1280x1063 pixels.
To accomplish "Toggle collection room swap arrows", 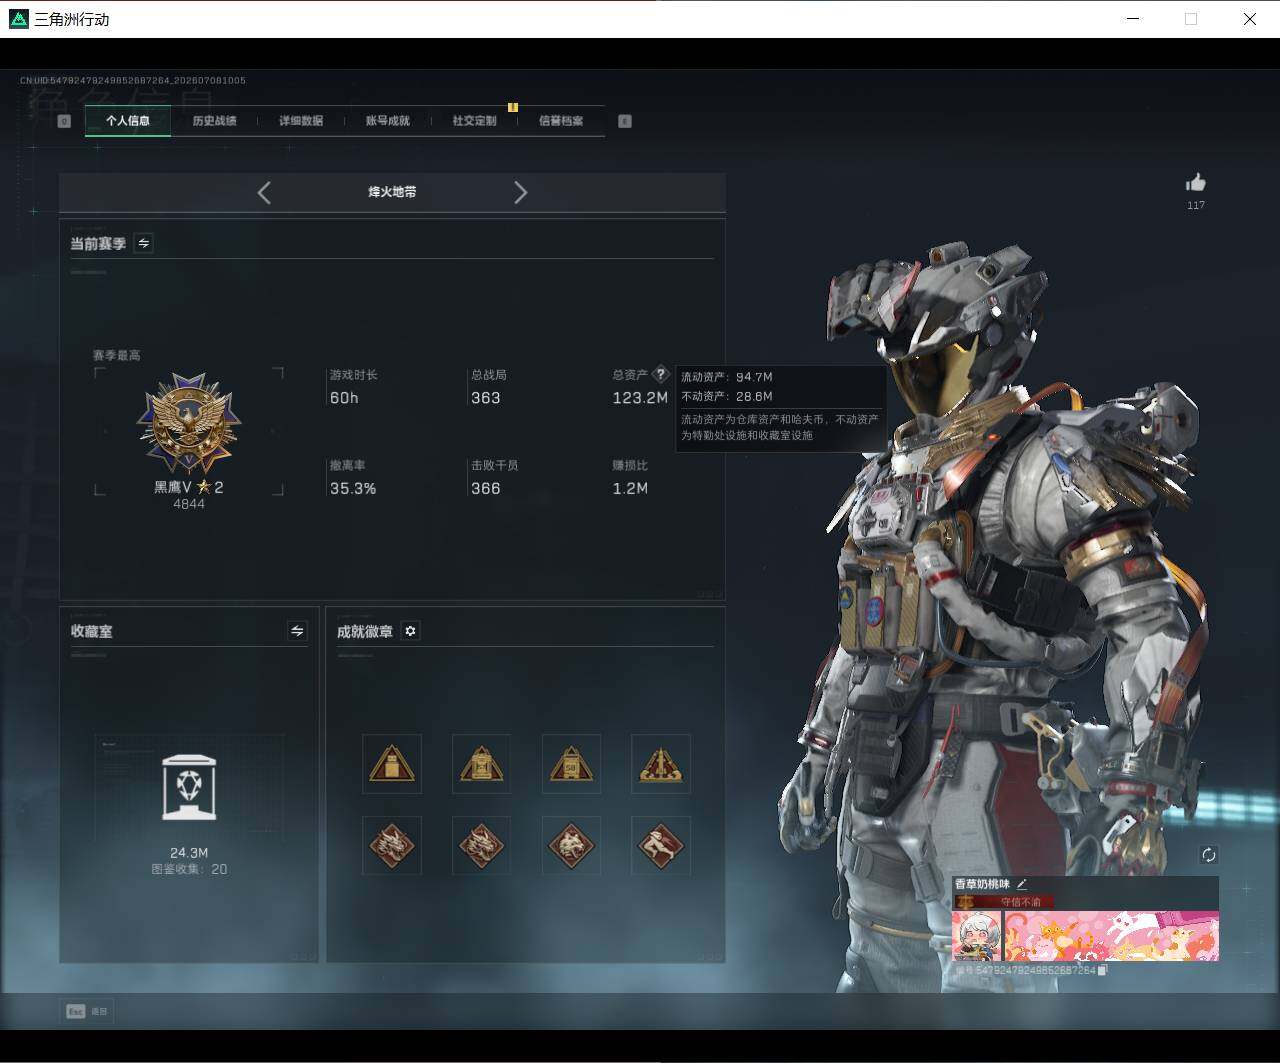I will 297,630.
